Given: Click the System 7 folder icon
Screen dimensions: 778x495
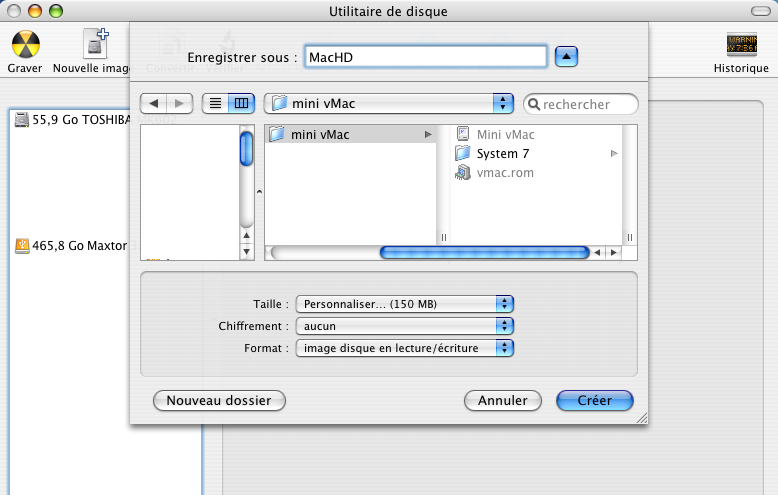Looking at the screenshot, I should (463, 153).
